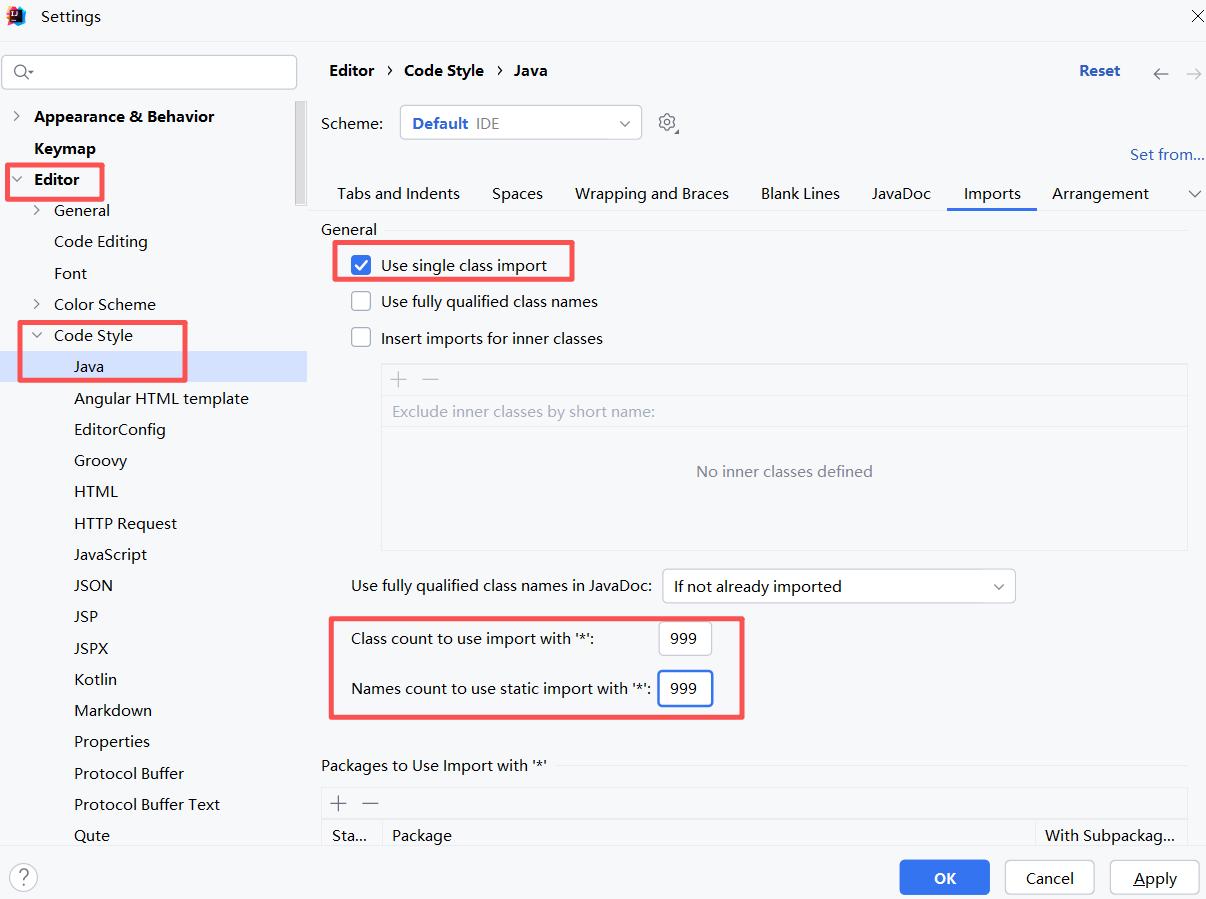This screenshot has height=899, width=1206.
Task: Expand the General tree node
Action: tap(37, 210)
